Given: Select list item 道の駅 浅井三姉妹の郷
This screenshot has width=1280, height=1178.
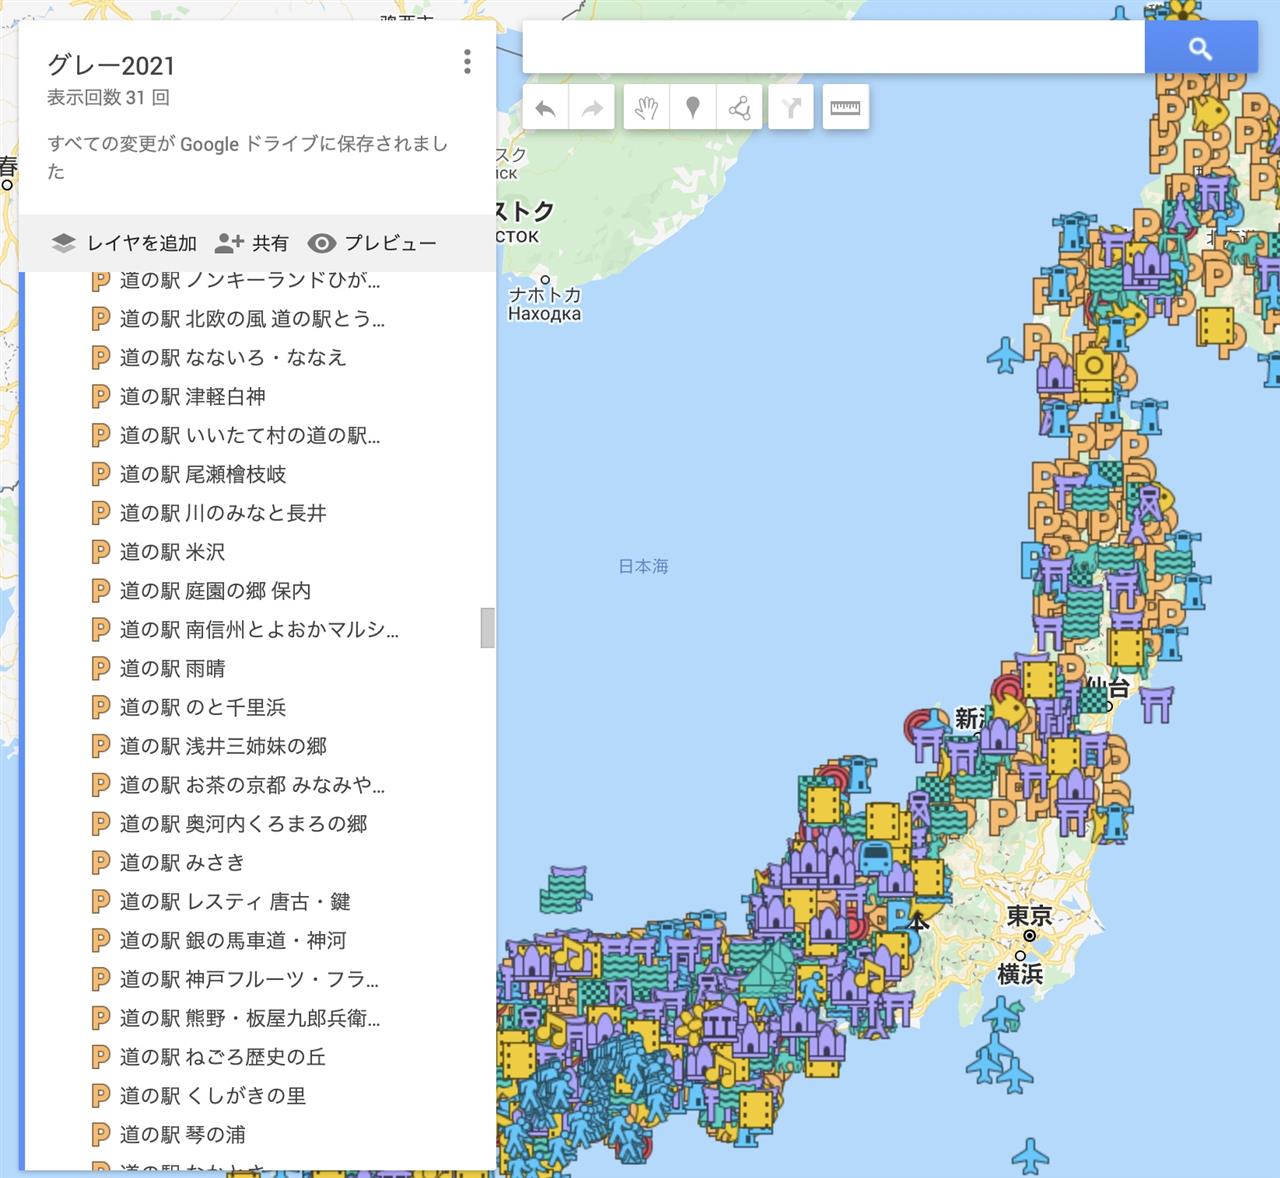Looking at the screenshot, I should (x=223, y=746).
